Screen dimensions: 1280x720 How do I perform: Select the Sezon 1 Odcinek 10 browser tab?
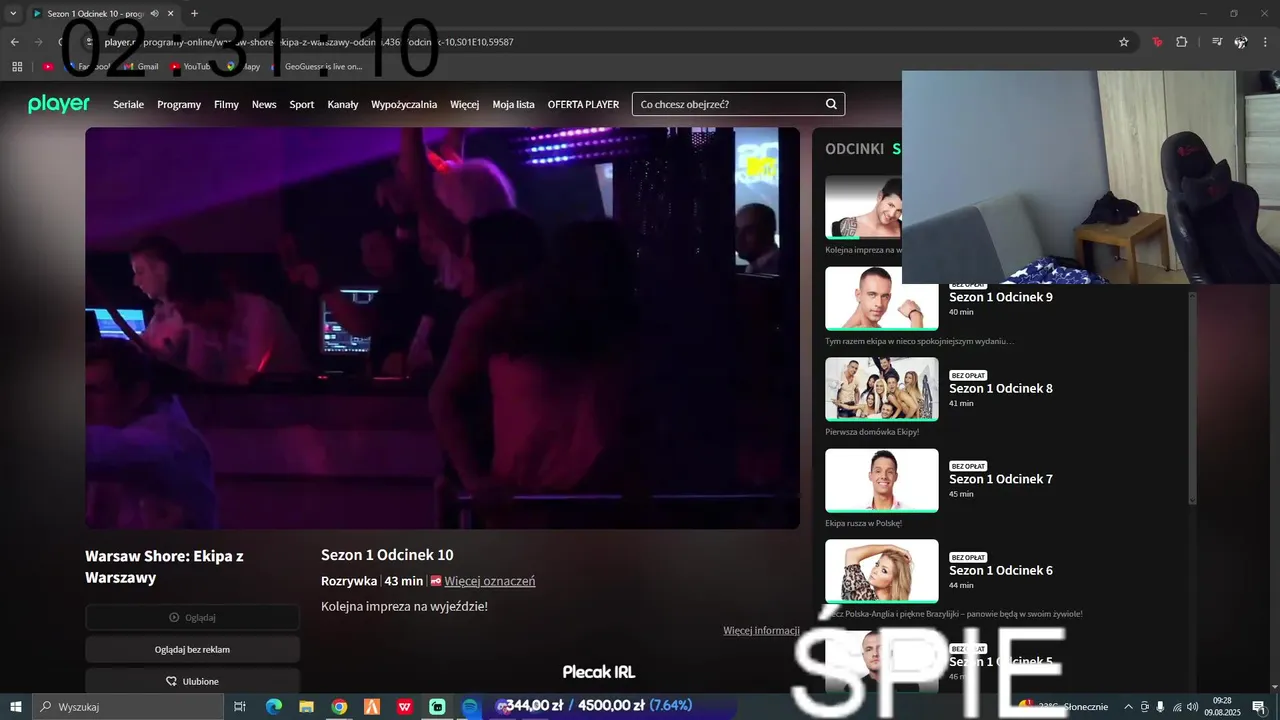coord(102,14)
